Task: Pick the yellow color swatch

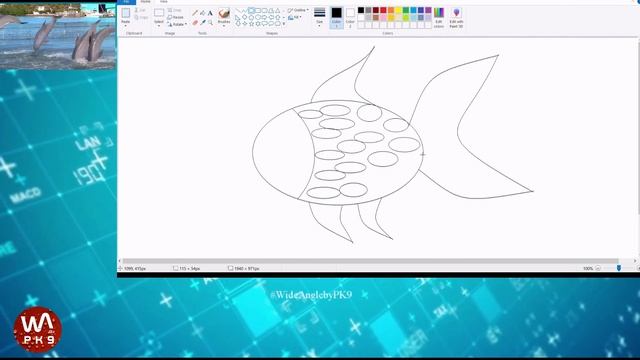Action: (x=398, y=11)
